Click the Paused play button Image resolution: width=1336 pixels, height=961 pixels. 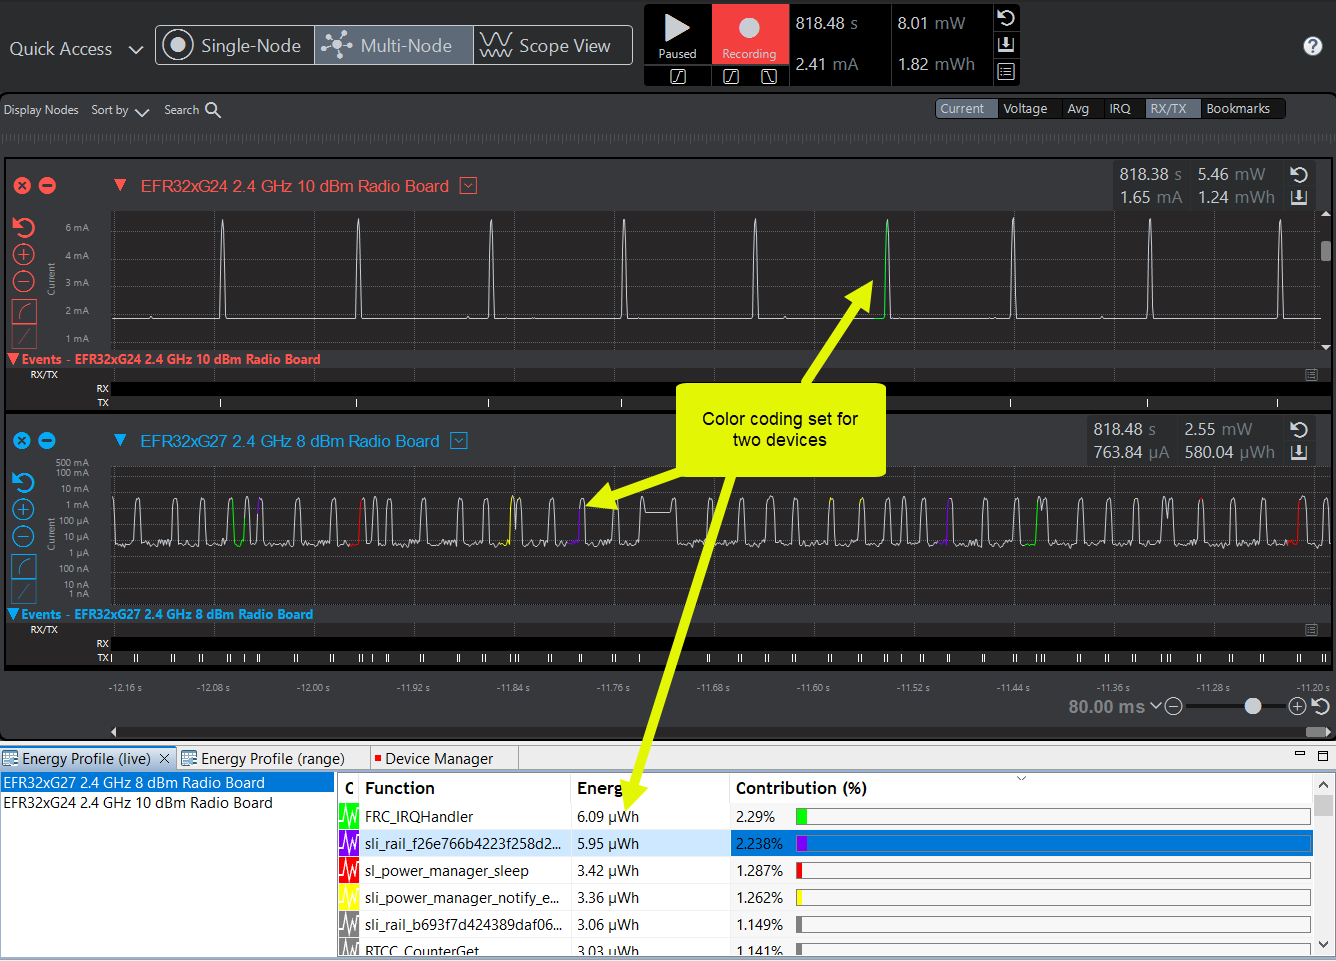click(677, 35)
